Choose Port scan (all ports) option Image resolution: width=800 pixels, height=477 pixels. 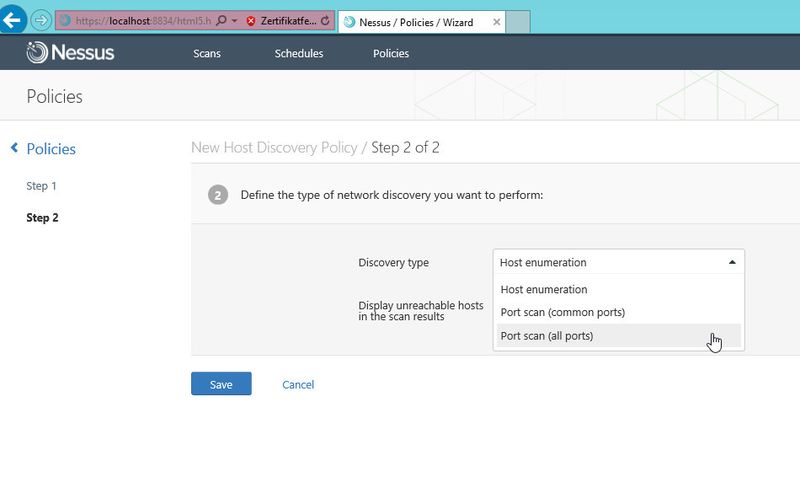(x=618, y=336)
